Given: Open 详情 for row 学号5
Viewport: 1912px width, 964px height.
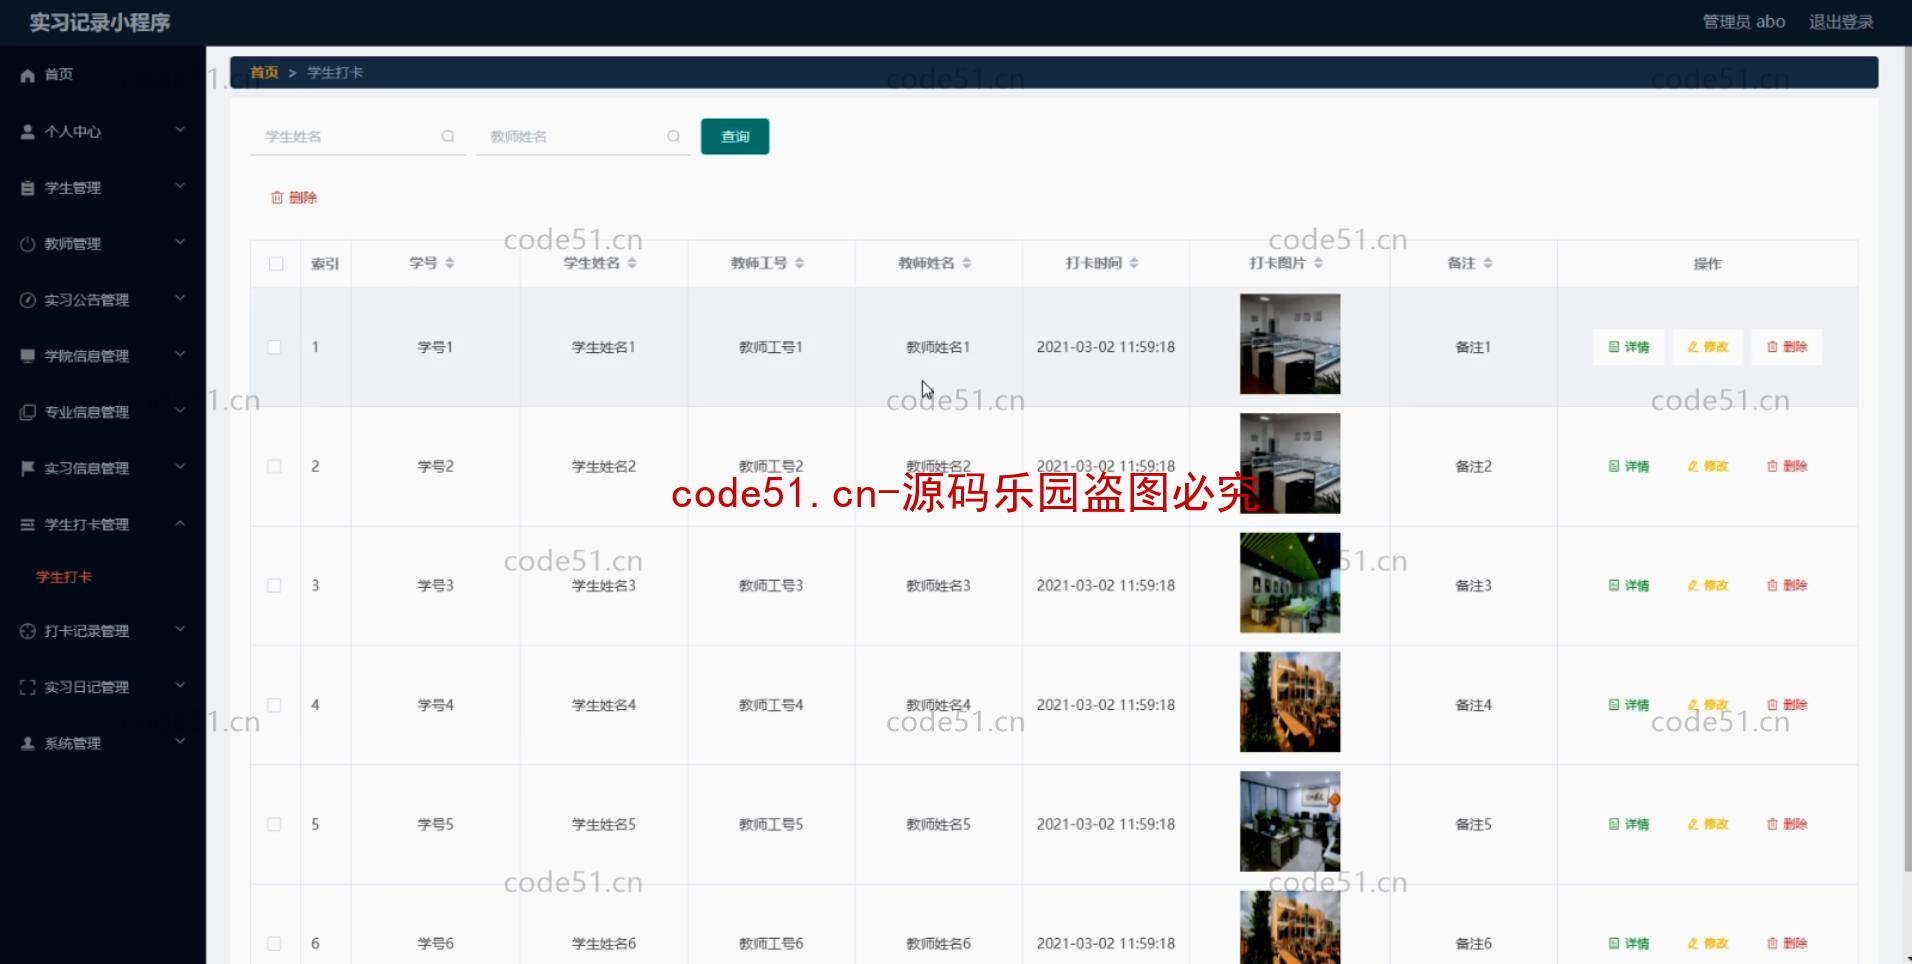Looking at the screenshot, I should tap(1629, 824).
